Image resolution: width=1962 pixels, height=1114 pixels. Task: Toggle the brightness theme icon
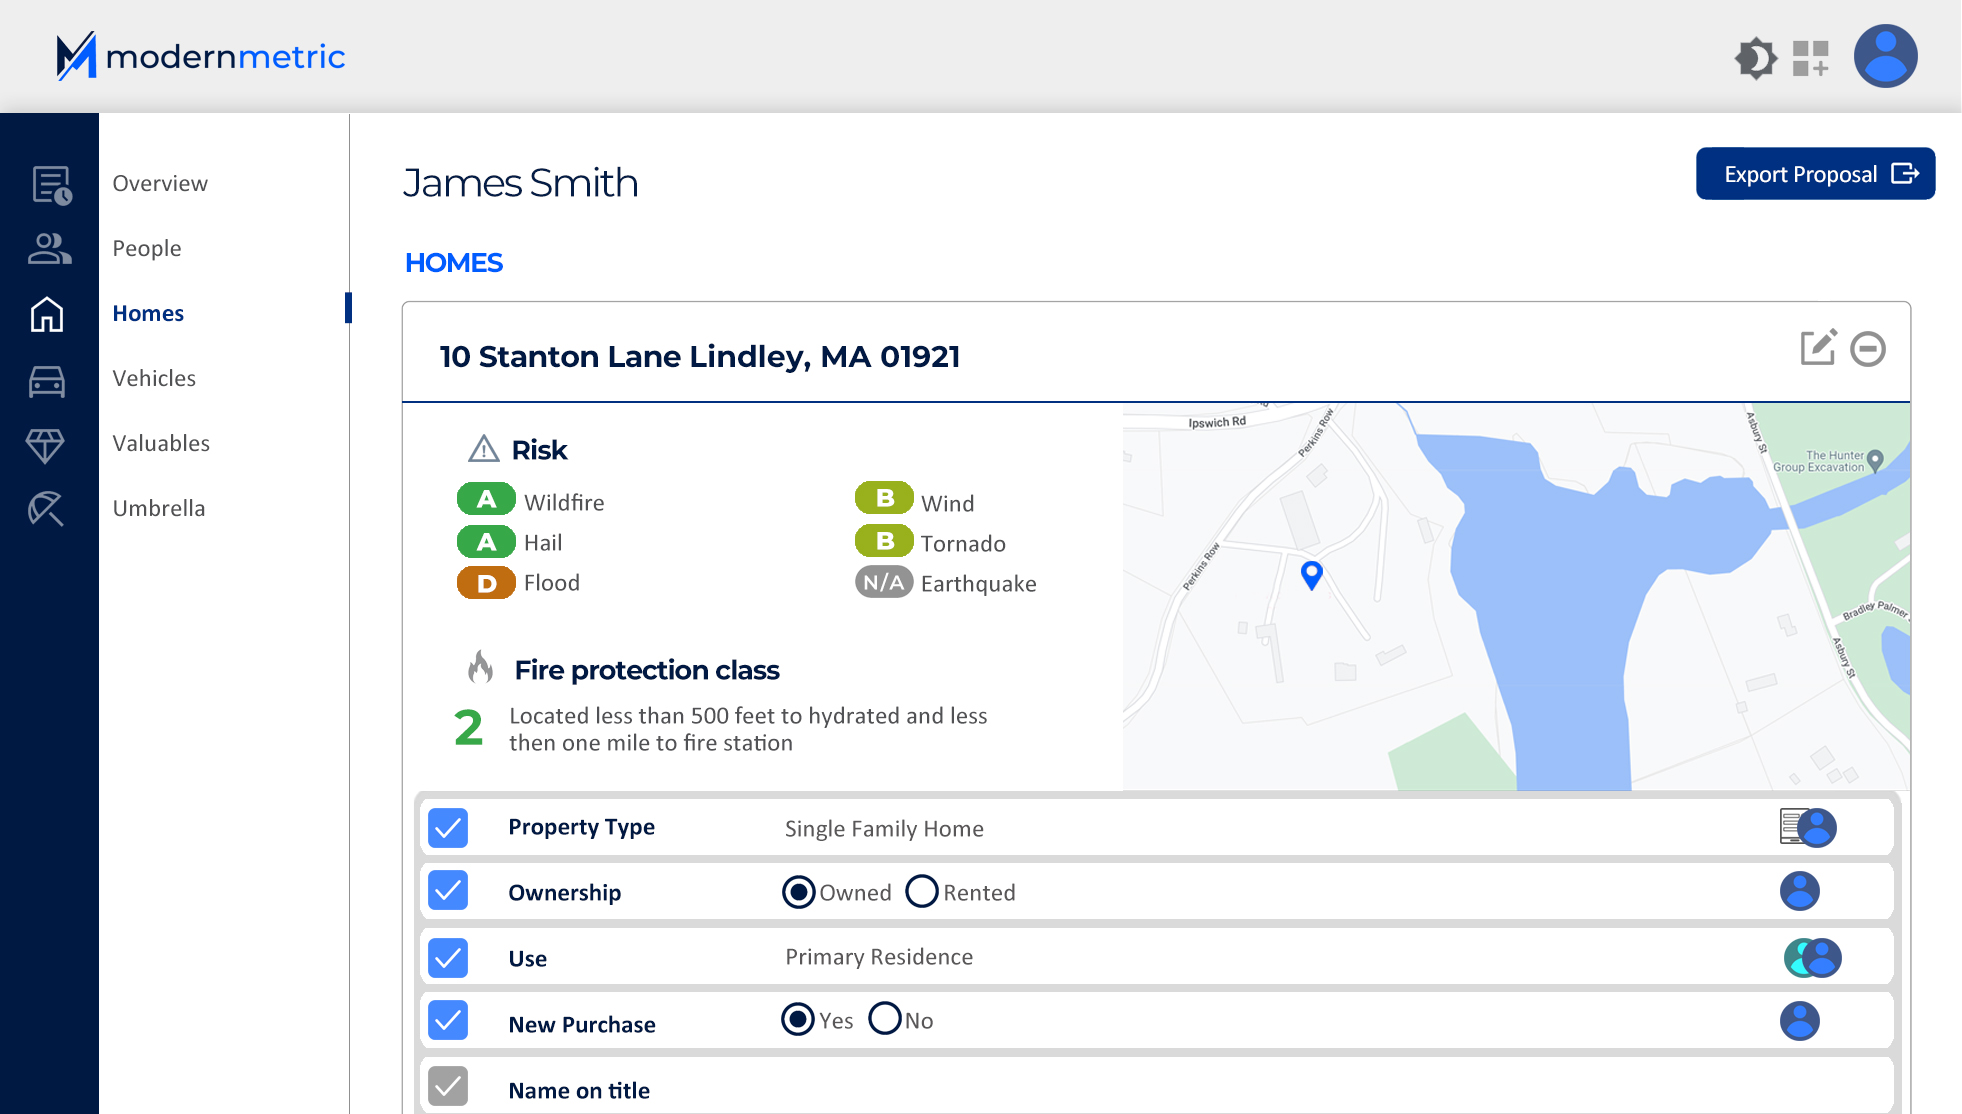tap(1755, 58)
